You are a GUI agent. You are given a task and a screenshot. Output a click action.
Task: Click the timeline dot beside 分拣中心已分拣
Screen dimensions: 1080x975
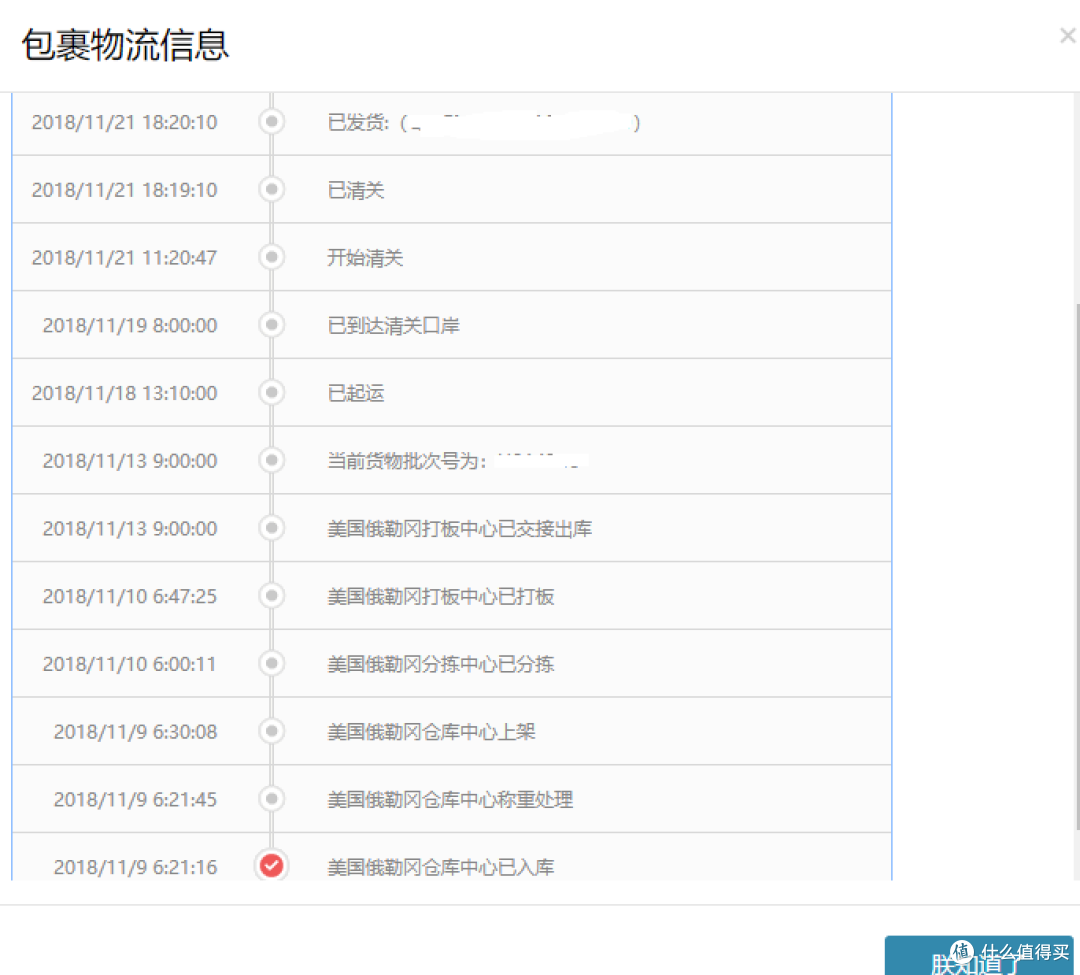271,664
